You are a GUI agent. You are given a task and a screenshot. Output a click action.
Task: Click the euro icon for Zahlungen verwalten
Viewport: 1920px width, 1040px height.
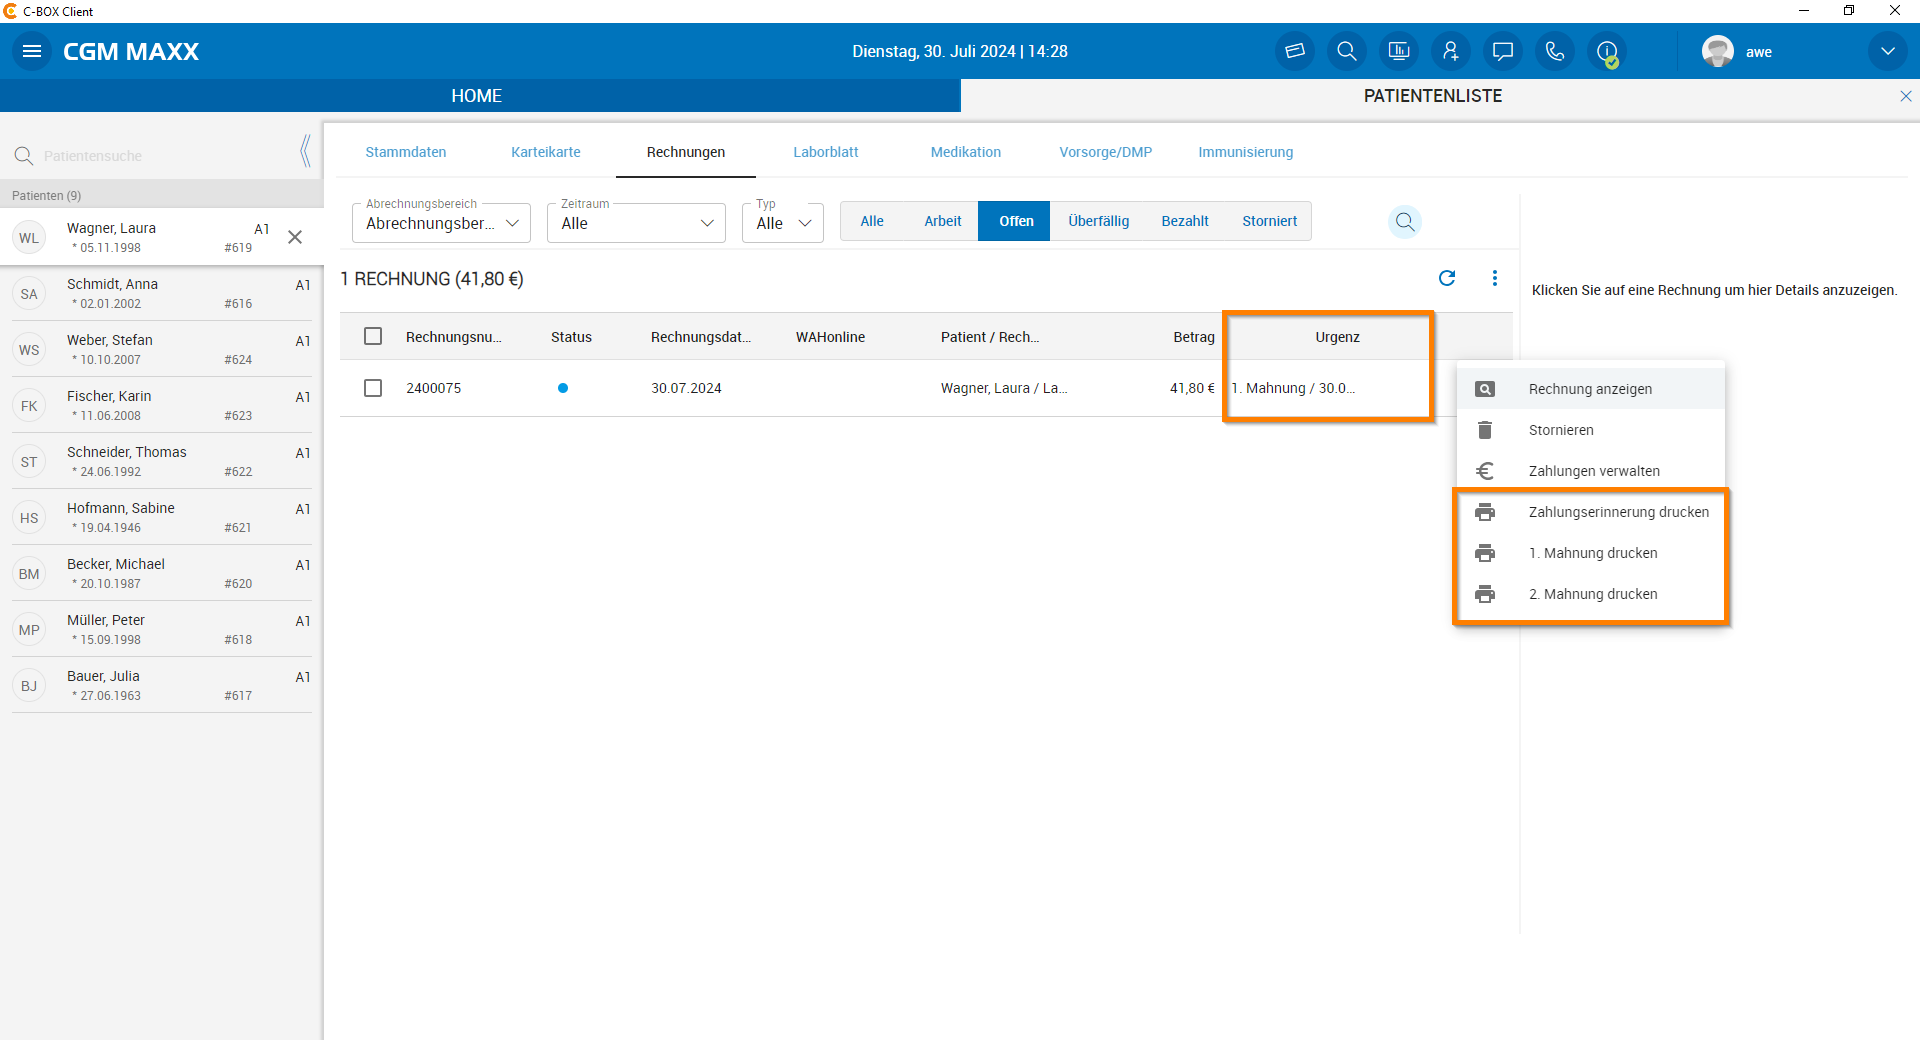(1485, 471)
